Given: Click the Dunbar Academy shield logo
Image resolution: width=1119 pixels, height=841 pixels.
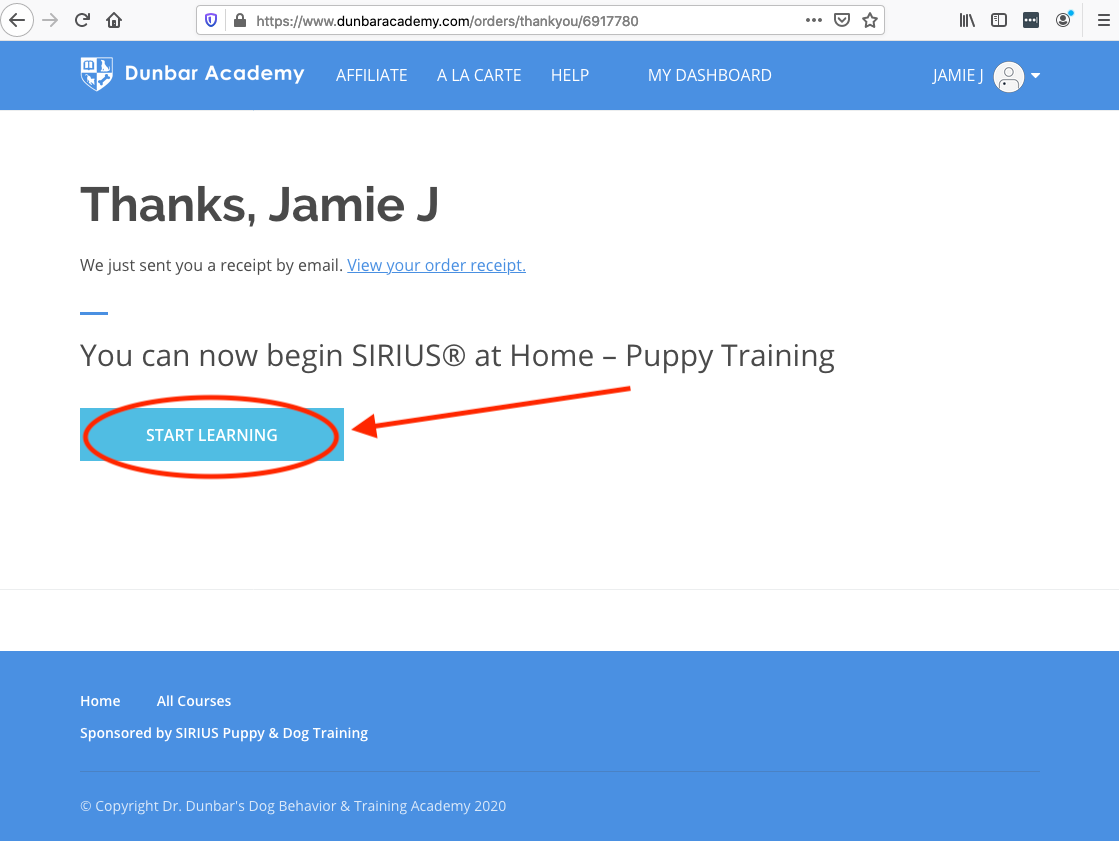Looking at the screenshot, I should [96, 74].
